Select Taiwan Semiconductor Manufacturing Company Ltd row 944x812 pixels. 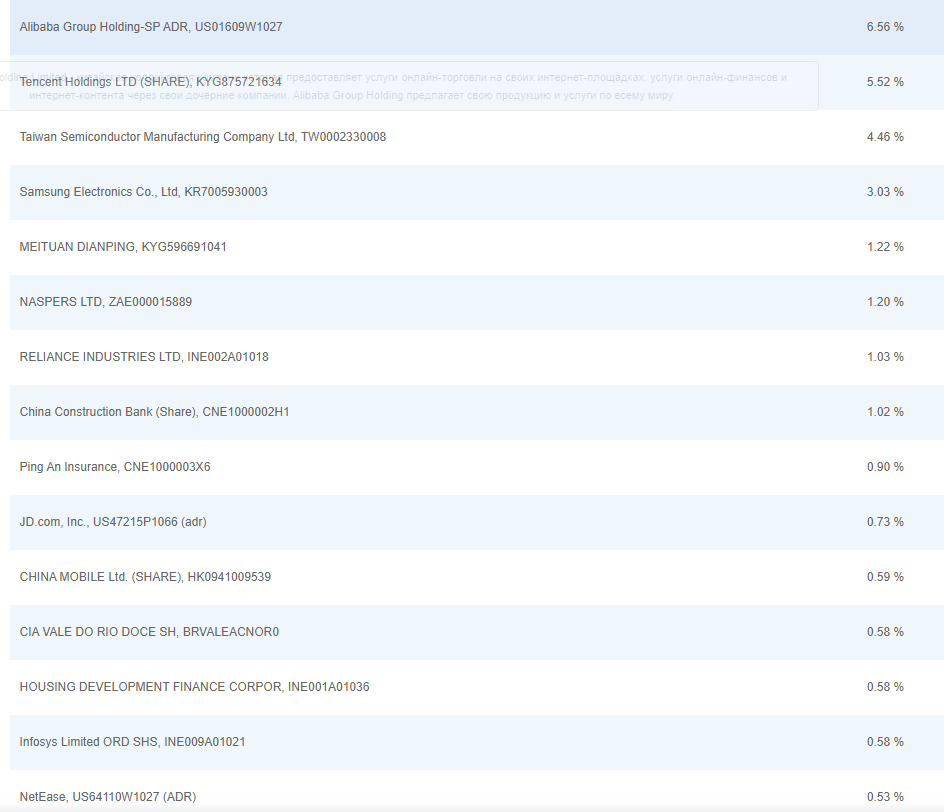[477, 137]
